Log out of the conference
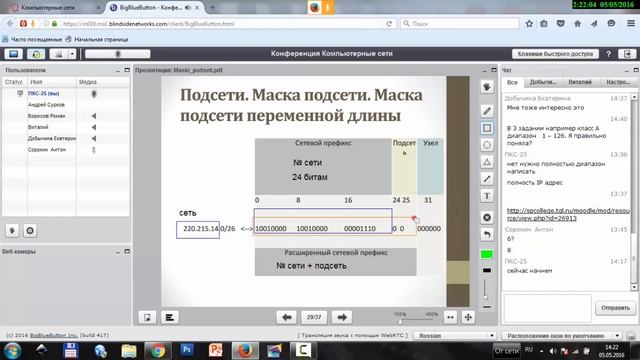Screen dimensions: 640x360 627,54
